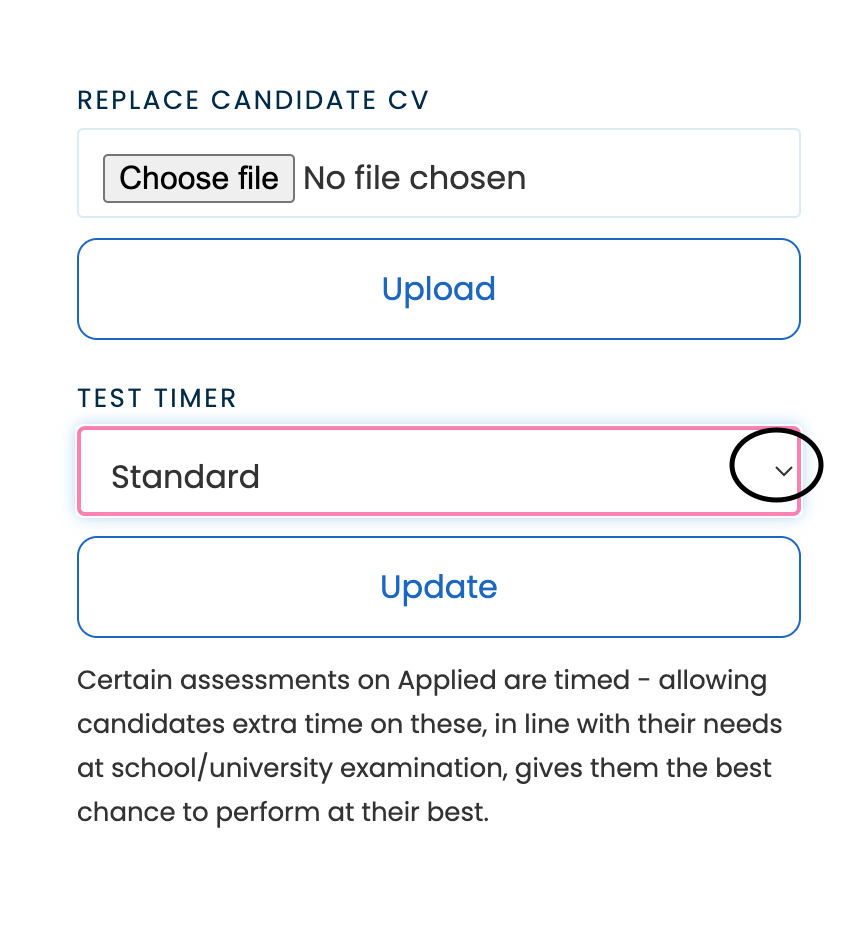Open the Standard test timer dropdown
This screenshot has height=938, width=842.
438,472
